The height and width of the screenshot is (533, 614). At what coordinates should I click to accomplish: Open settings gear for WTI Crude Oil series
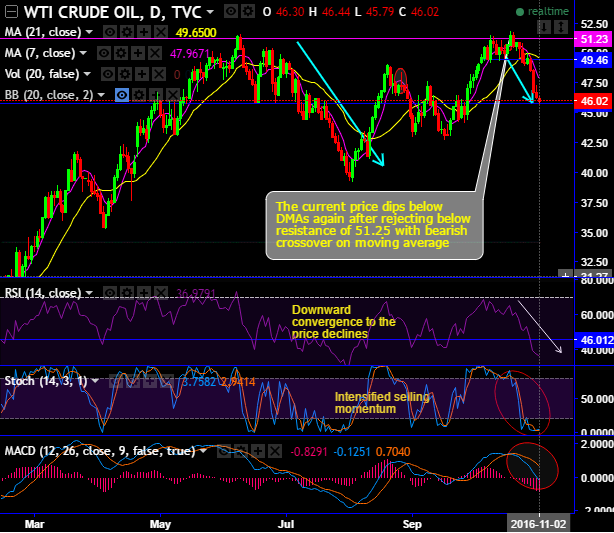tap(248, 12)
